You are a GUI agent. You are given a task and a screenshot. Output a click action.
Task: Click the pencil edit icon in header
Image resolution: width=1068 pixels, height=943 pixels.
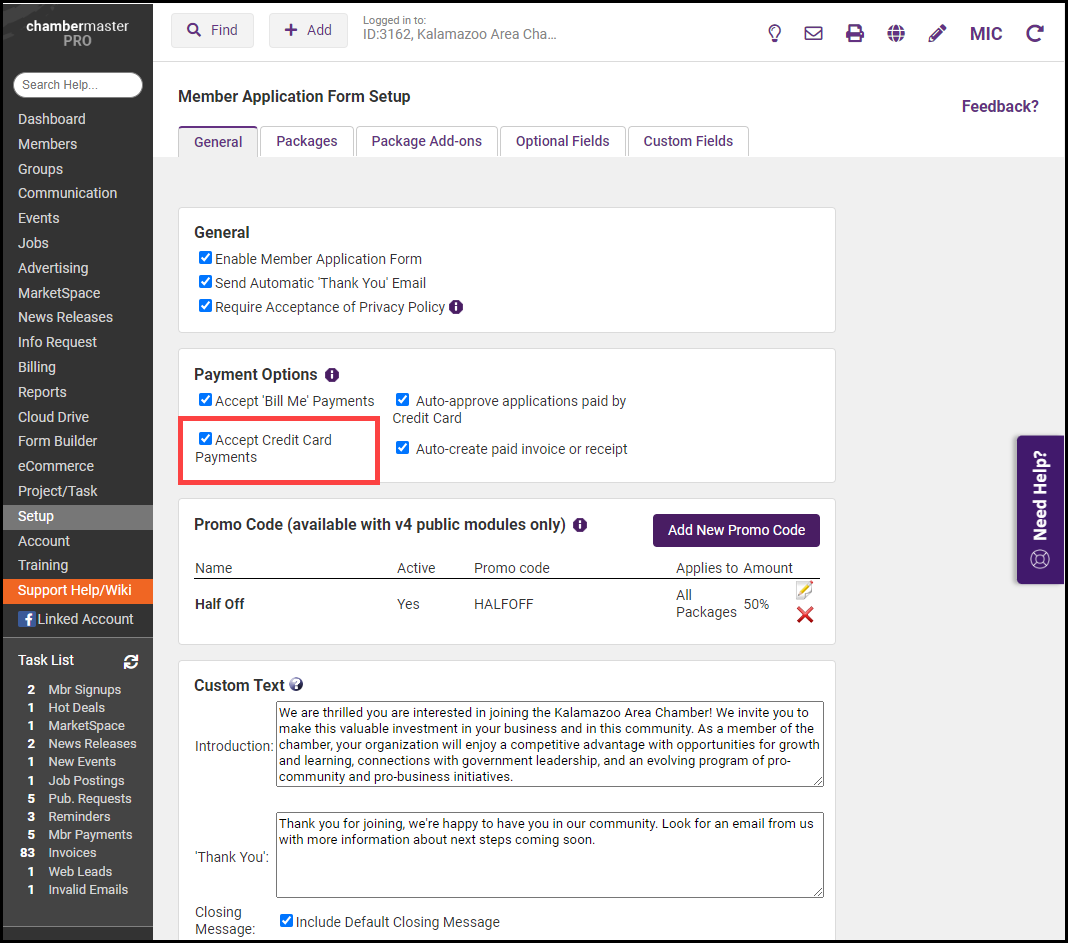(x=937, y=33)
